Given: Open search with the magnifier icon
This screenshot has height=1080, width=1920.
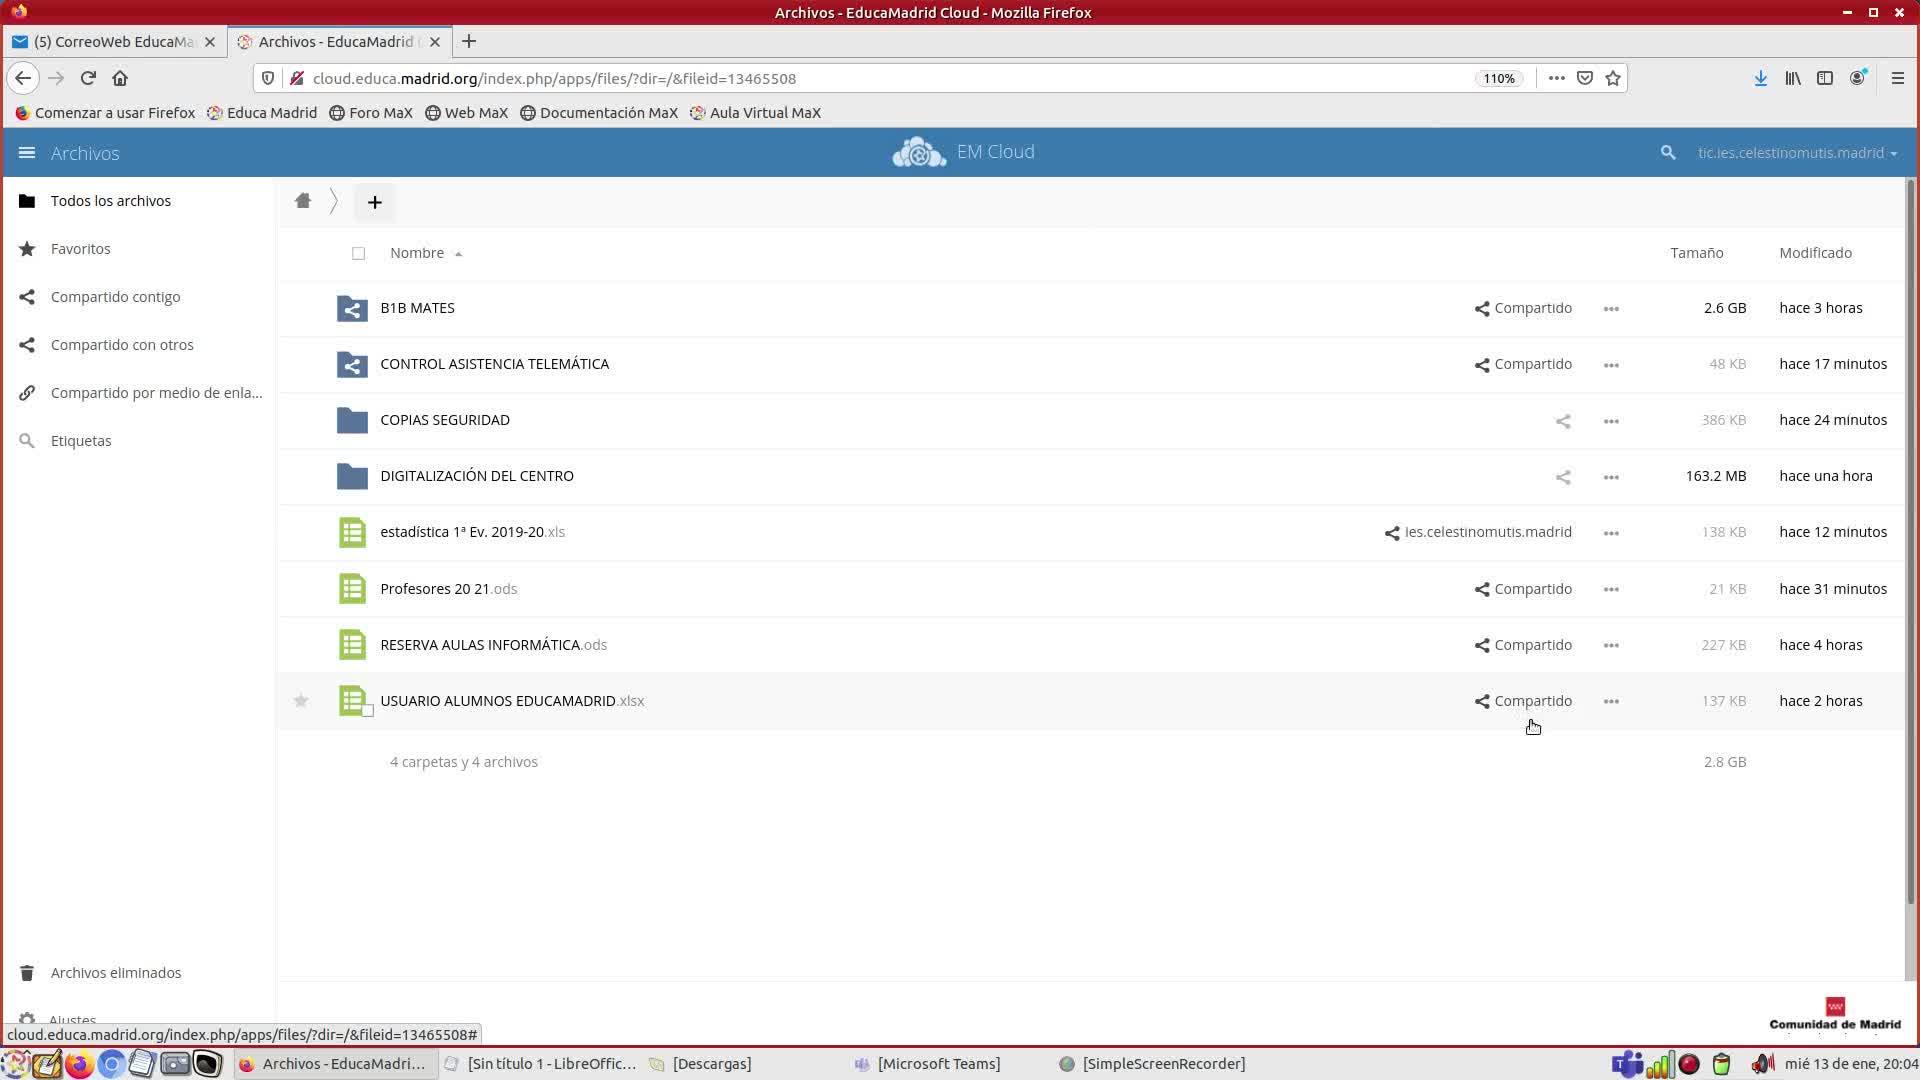Looking at the screenshot, I should 1667,153.
